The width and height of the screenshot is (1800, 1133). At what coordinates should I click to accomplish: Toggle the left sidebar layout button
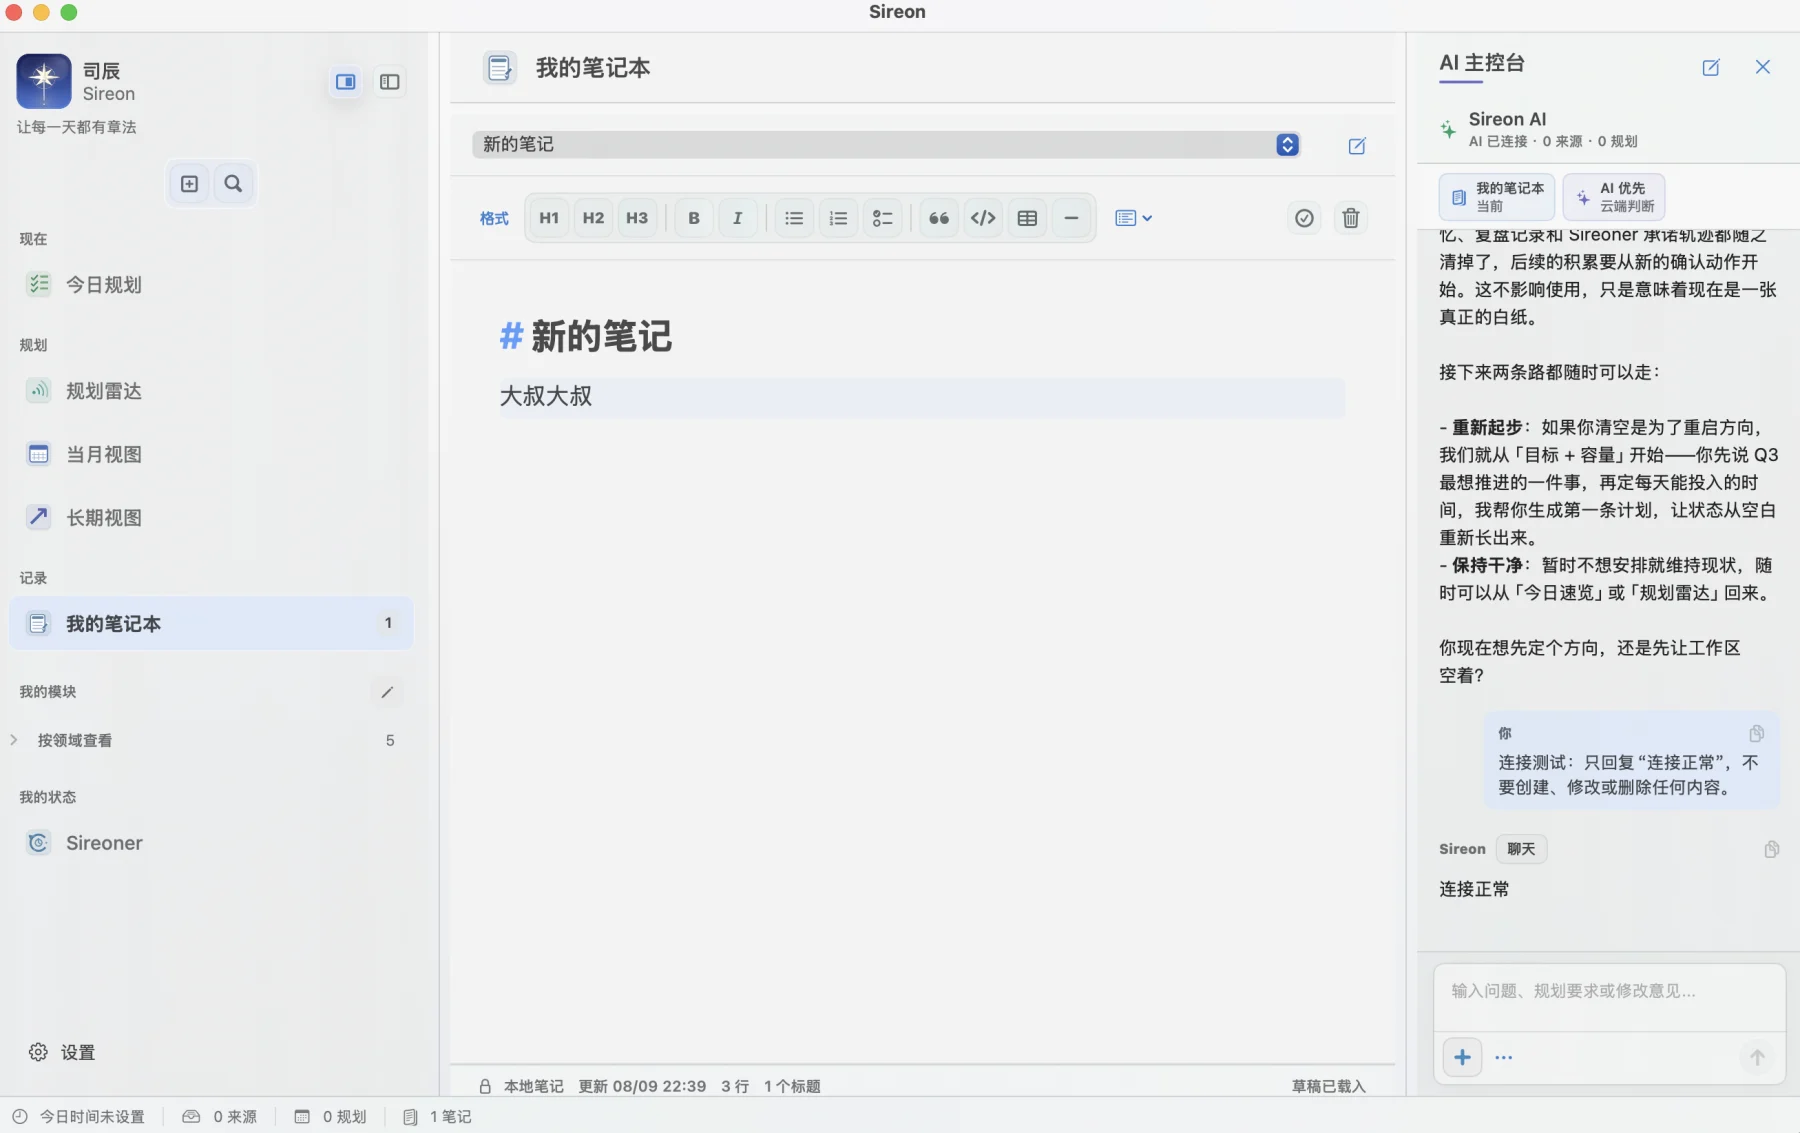(x=390, y=82)
